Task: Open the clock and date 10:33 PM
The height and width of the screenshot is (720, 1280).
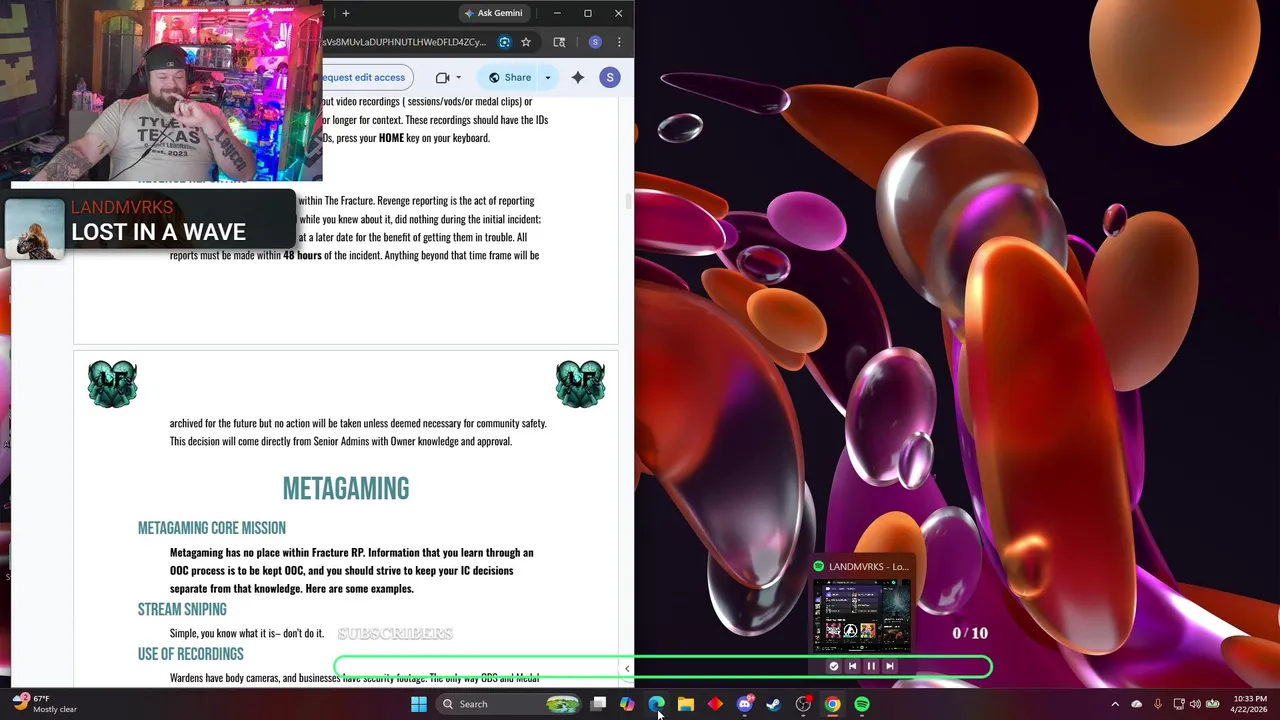Action: pyautogui.click(x=1249, y=704)
